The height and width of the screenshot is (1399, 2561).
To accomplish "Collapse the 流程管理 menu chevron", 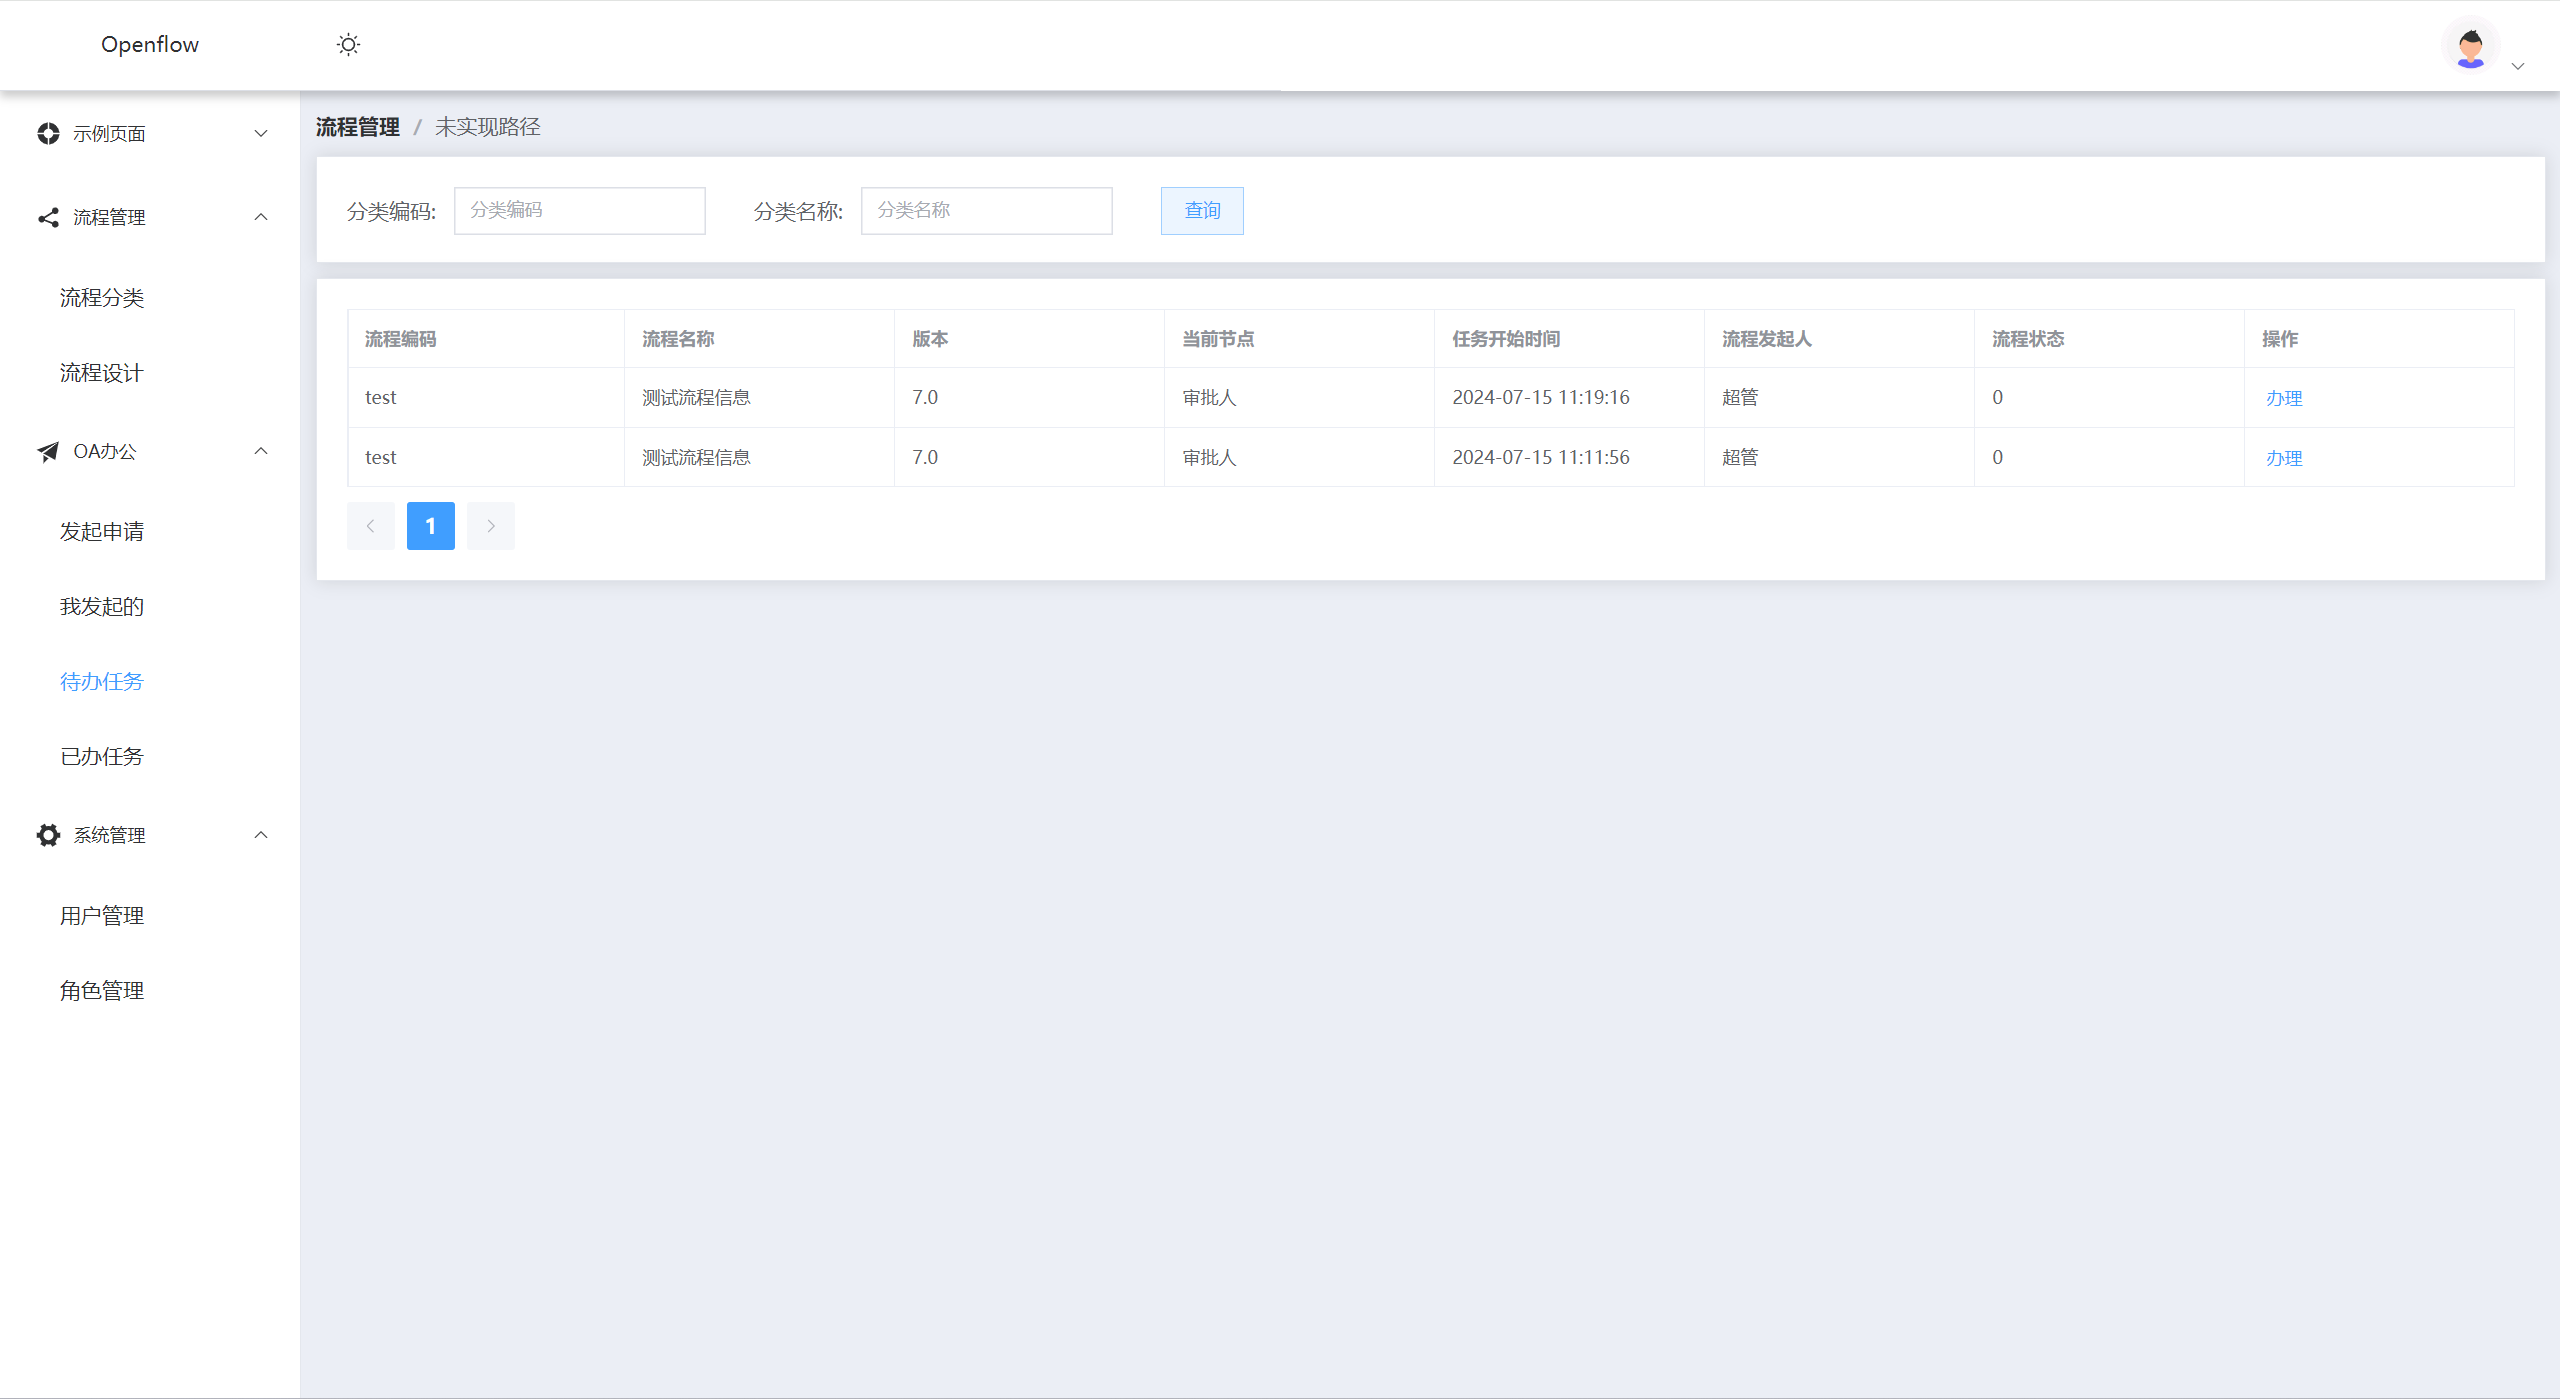I will coord(261,217).
